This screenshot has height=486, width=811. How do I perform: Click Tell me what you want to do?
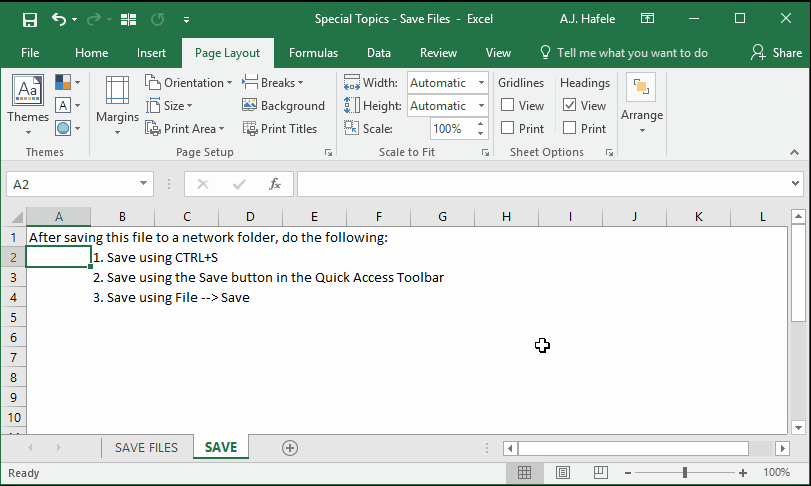tap(624, 53)
